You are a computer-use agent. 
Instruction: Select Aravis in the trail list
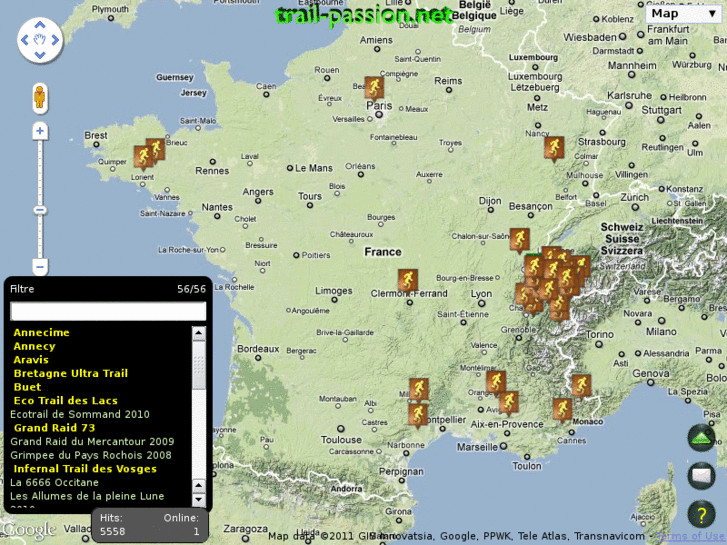(31, 360)
